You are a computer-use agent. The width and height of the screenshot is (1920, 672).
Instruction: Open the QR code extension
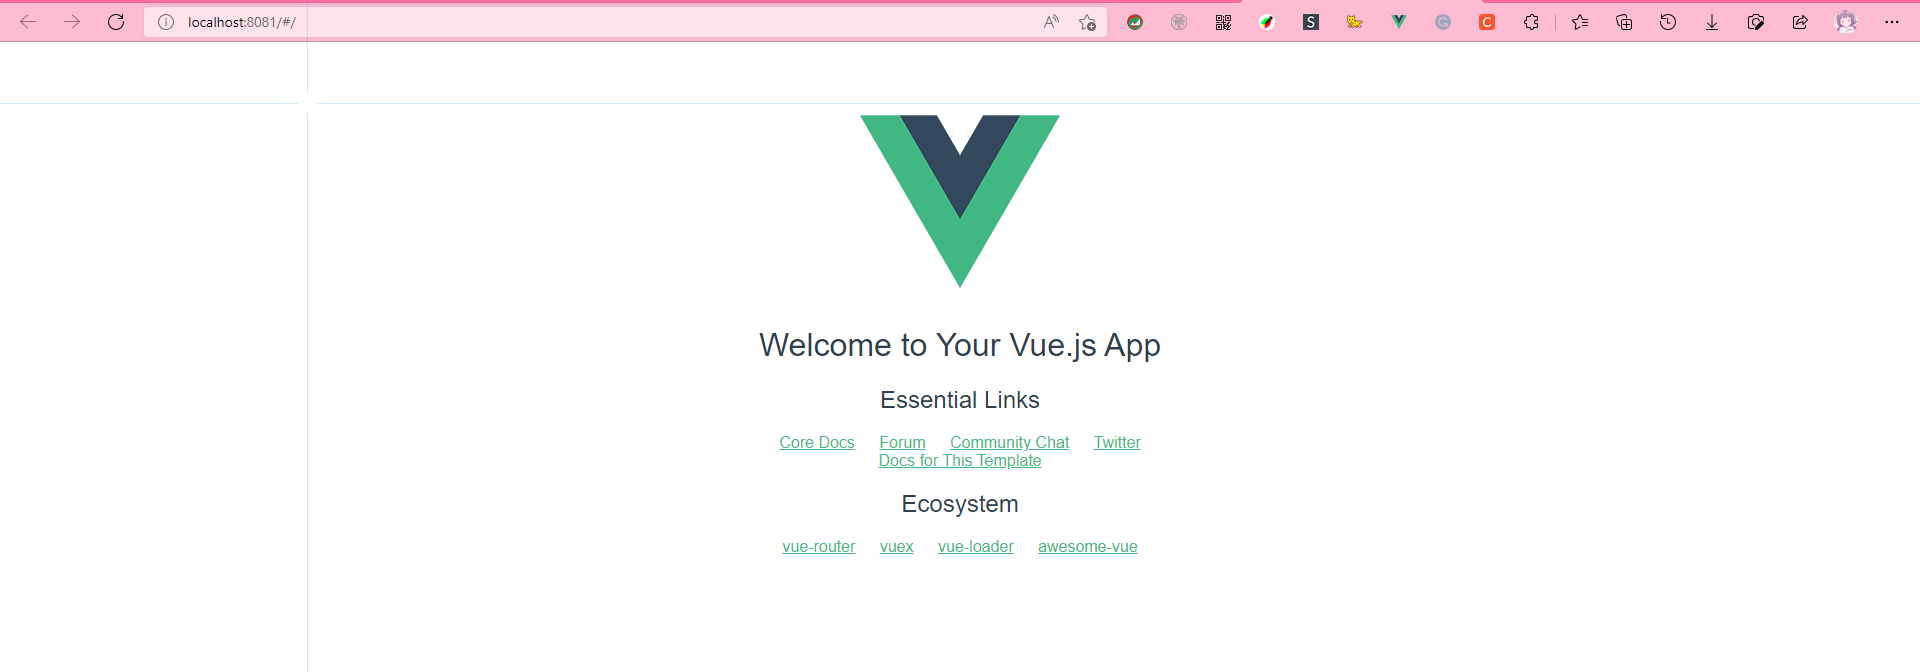(1223, 22)
